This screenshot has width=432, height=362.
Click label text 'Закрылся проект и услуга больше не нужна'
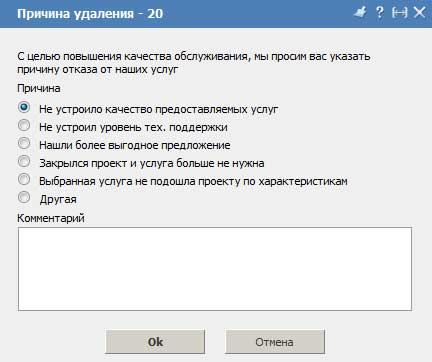point(152,163)
